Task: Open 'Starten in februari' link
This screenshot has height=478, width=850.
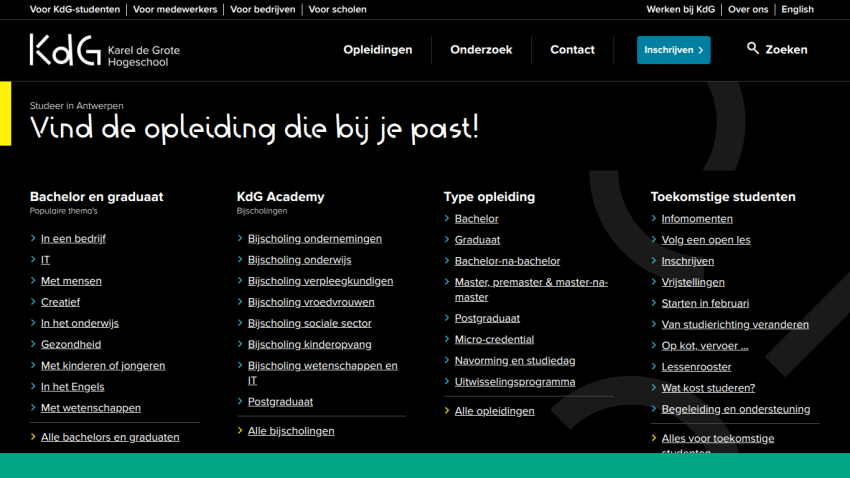Action: click(705, 303)
